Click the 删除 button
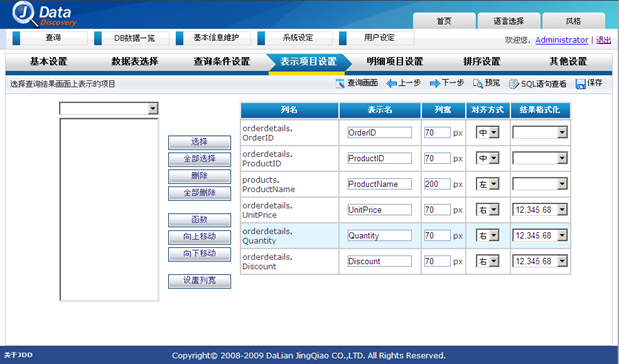619x364 pixels. point(199,176)
